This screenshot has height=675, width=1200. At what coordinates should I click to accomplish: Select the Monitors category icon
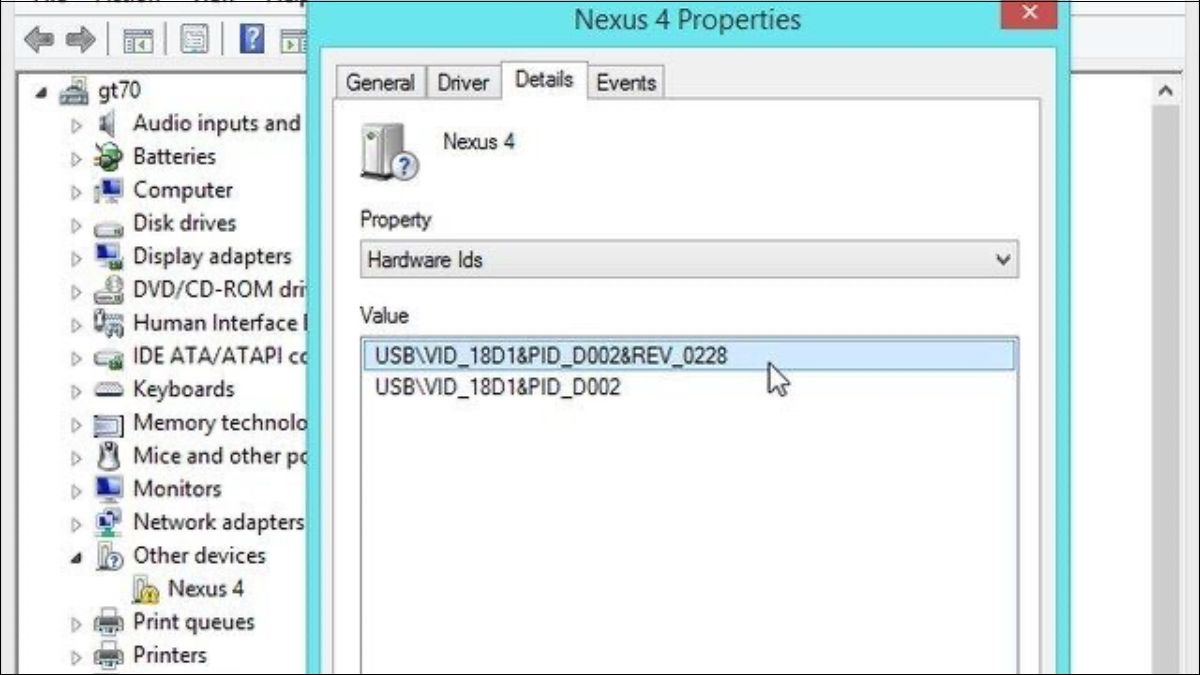click(x=107, y=489)
